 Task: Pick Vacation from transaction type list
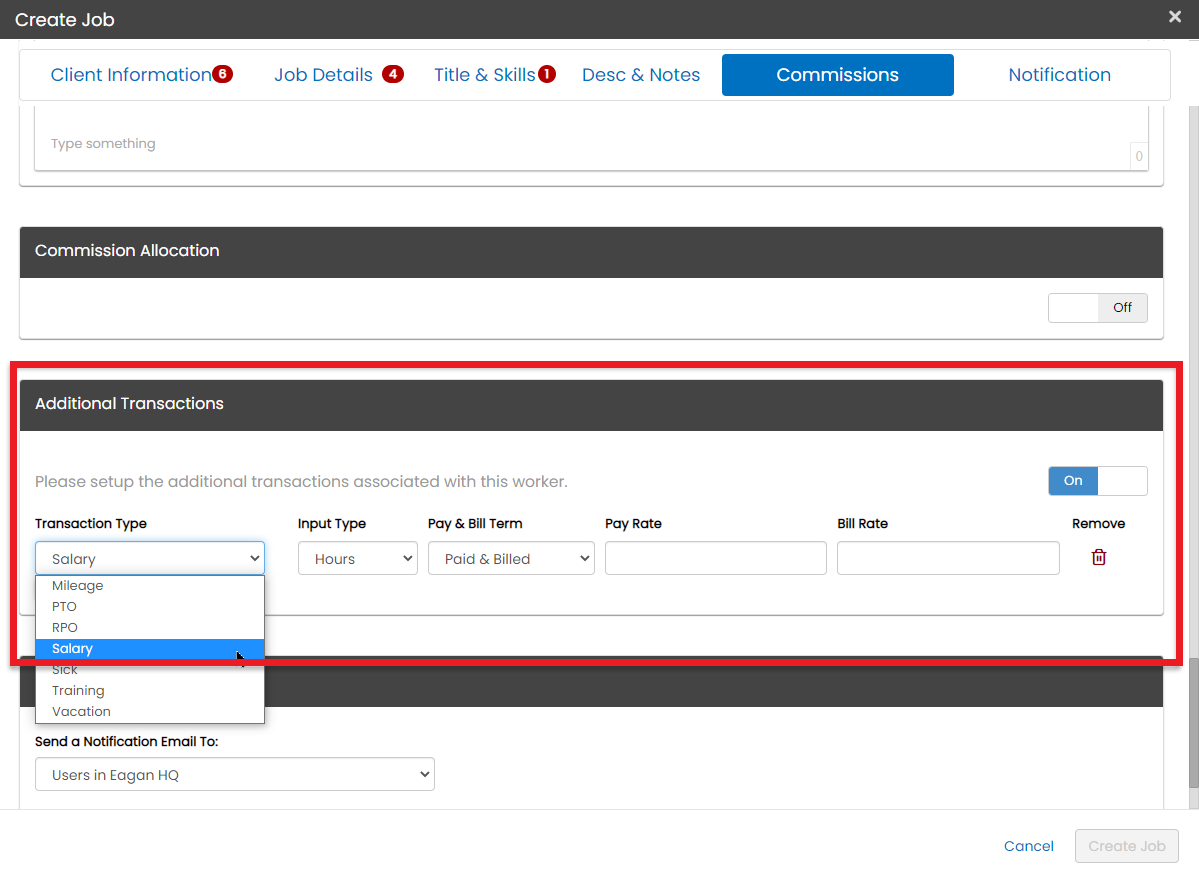[150, 712]
